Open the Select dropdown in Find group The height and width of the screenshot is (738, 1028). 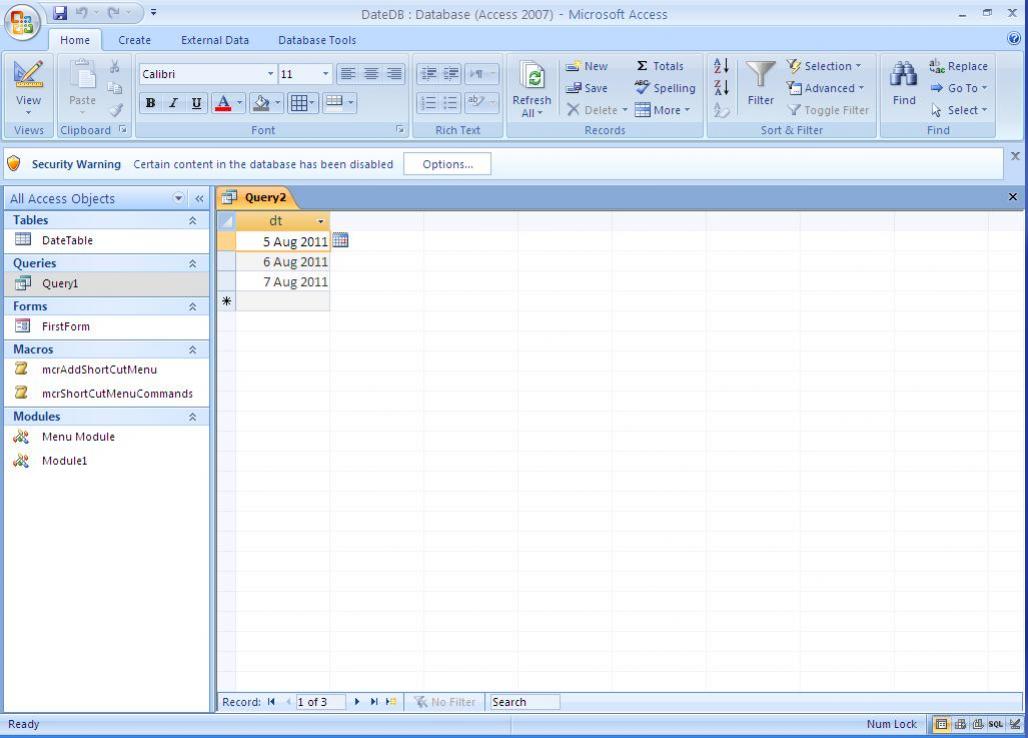tap(959, 110)
